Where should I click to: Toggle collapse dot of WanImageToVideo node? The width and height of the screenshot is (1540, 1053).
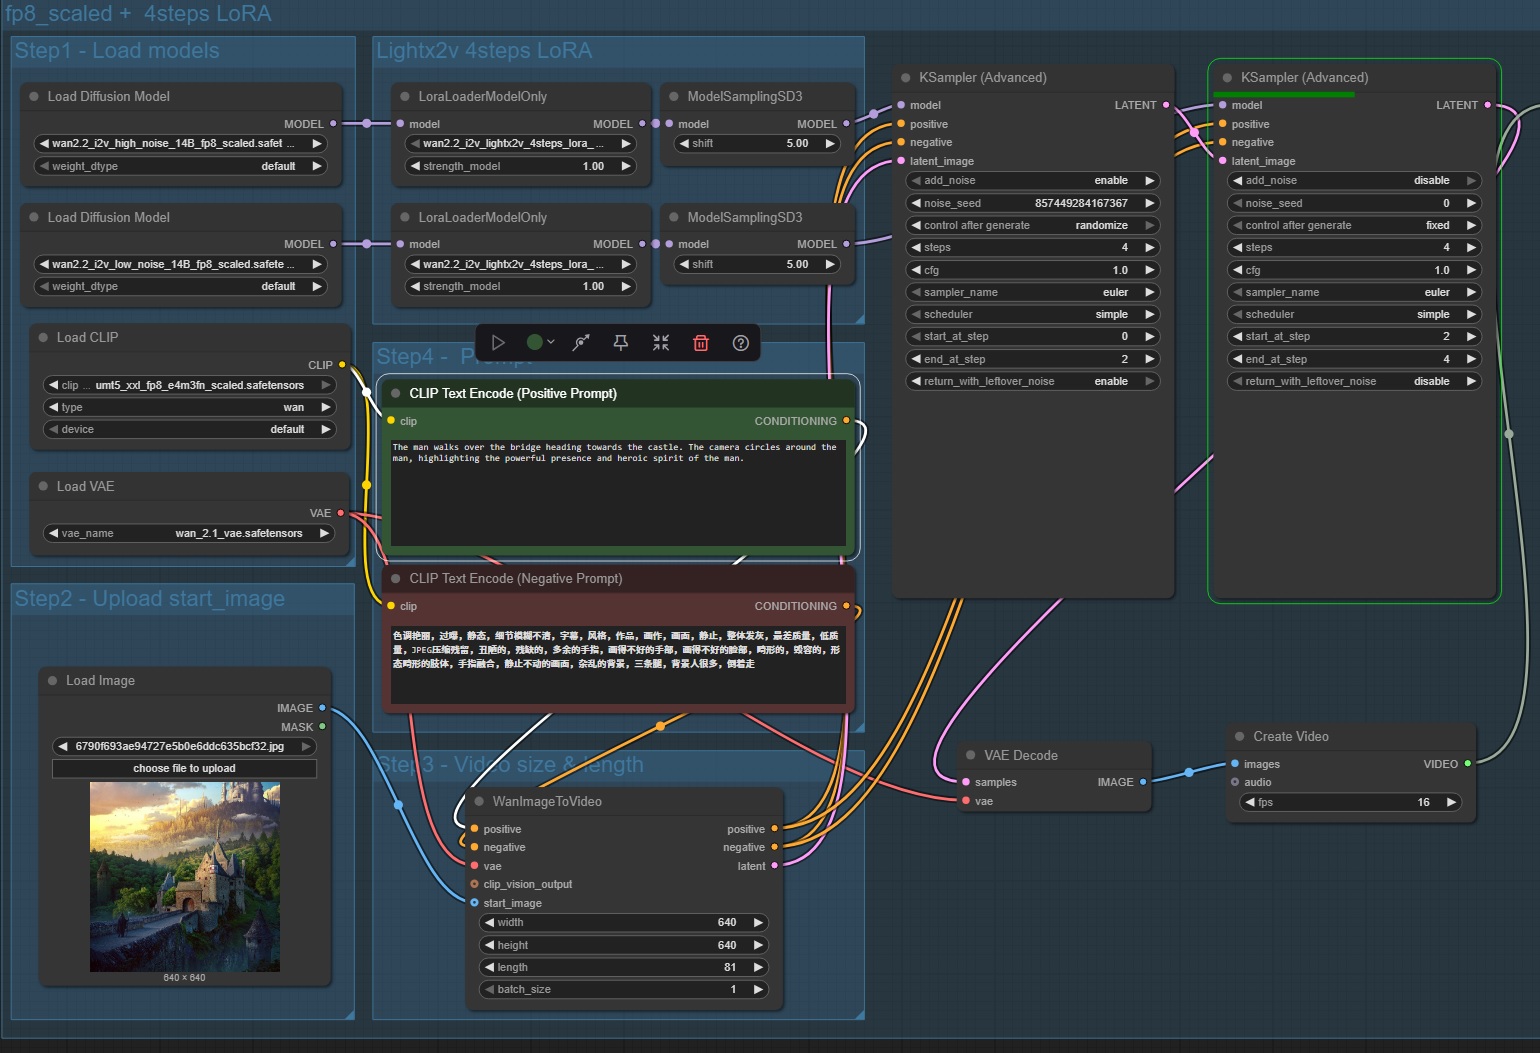(x=479, y=801)
